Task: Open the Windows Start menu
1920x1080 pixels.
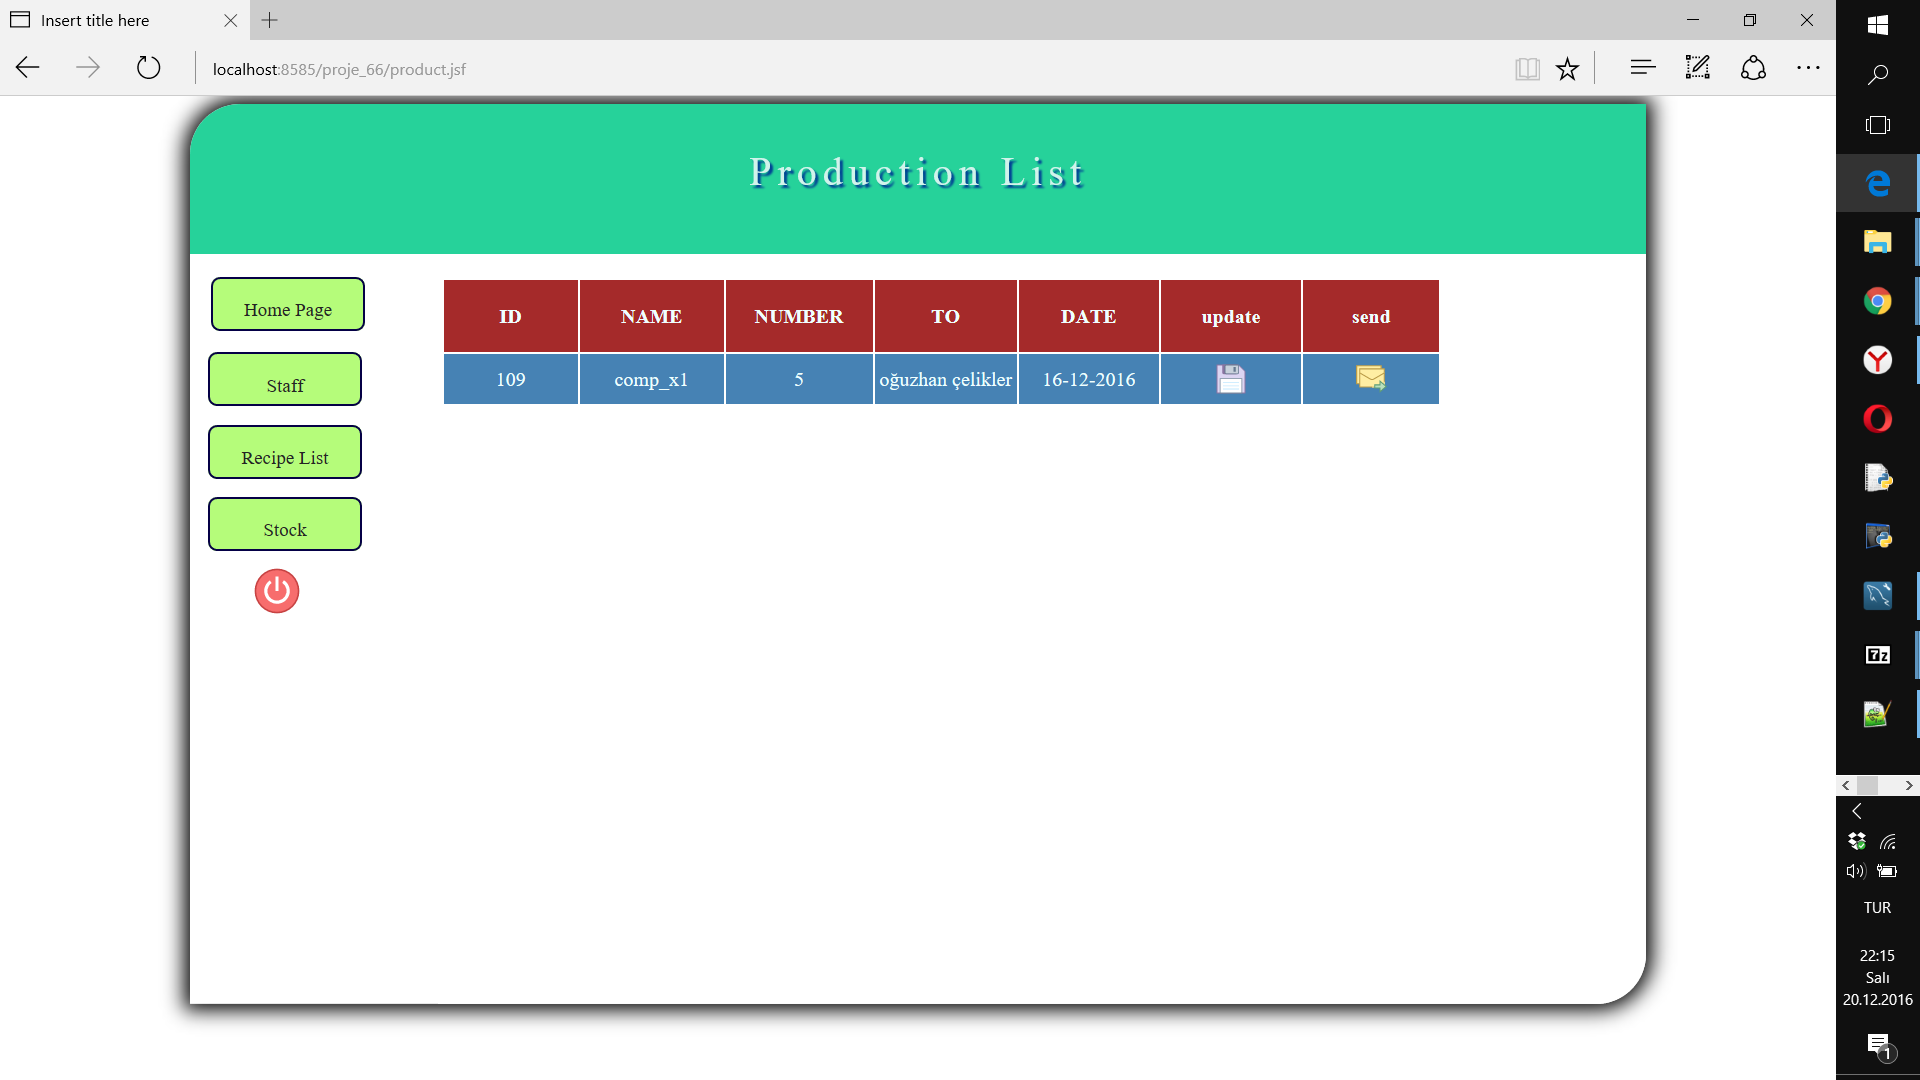Action: pos(1878,25)
